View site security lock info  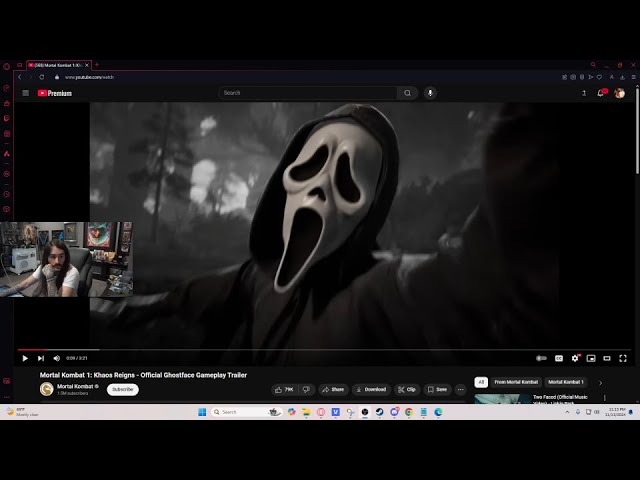pos(57,77)
